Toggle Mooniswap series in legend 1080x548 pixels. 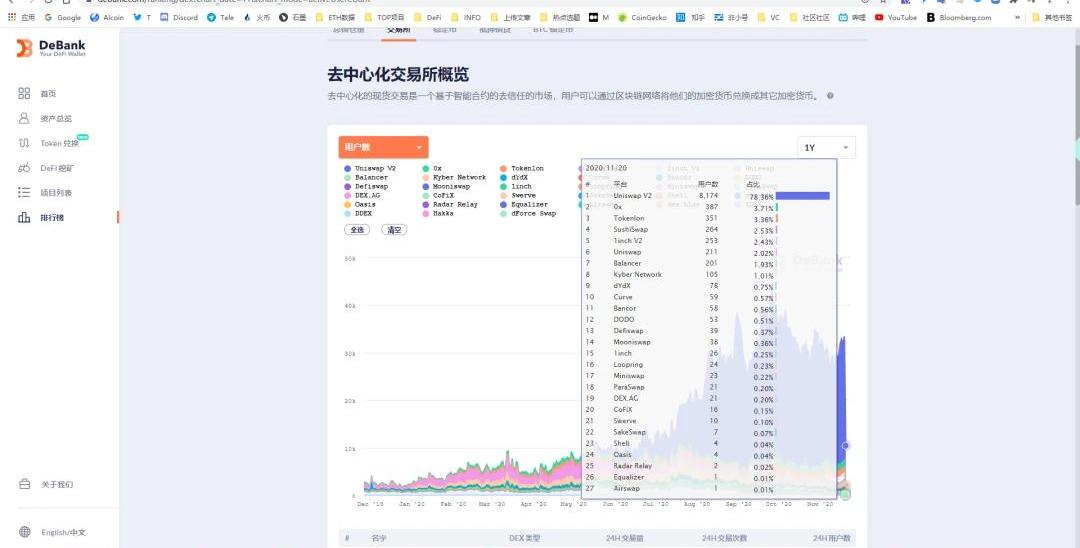(x=446, y=186)
